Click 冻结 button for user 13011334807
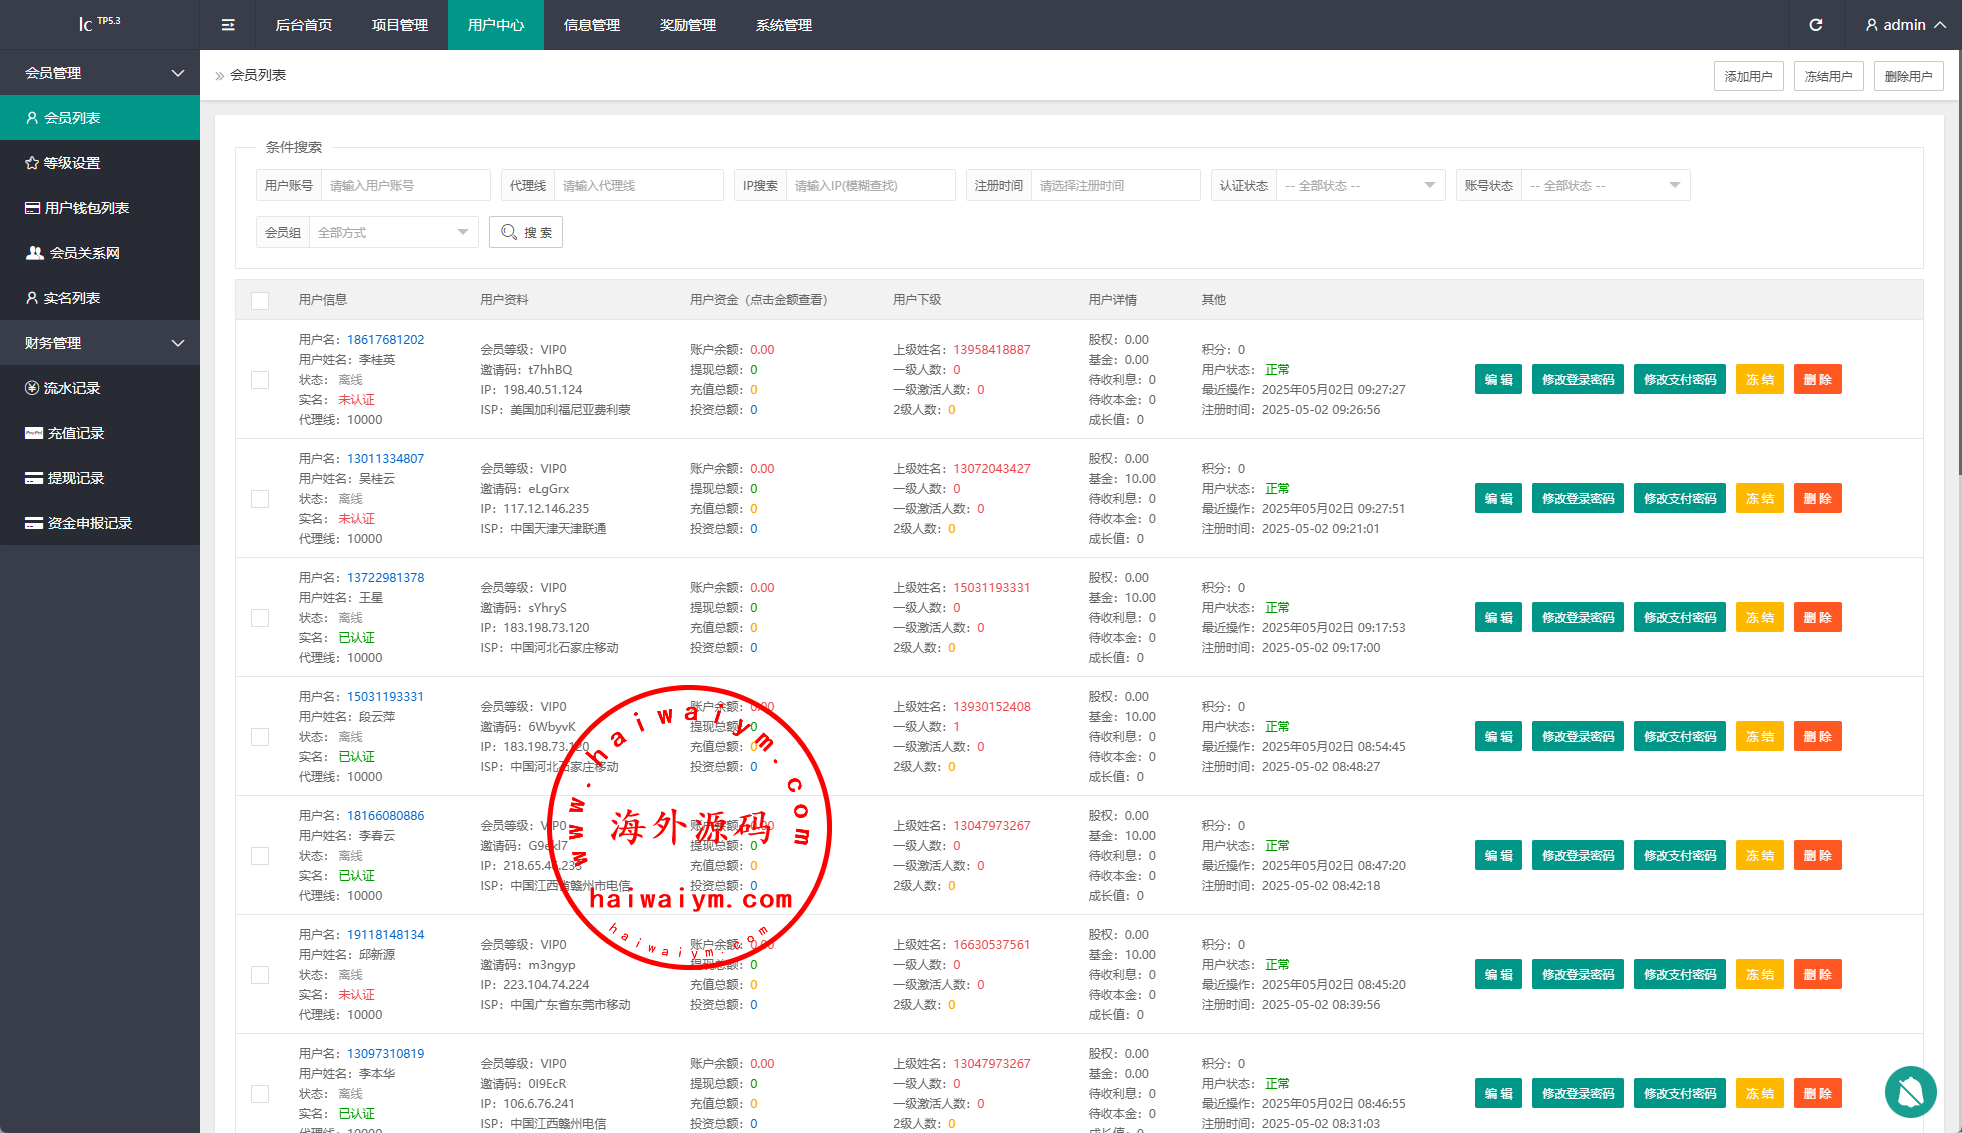Image resolution: width=1962 pixels, height=1133 pixels. click(1759, 499)
